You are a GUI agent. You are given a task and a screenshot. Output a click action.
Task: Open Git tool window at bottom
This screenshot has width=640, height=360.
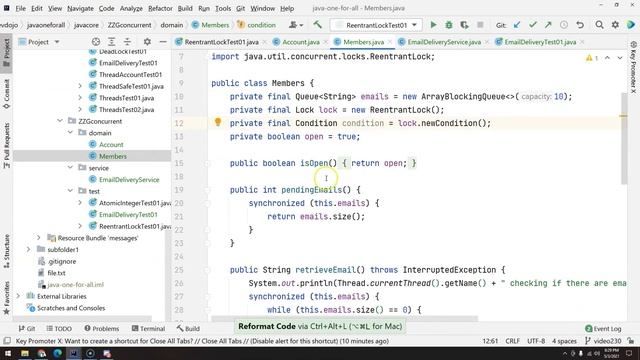pos(27,328)
